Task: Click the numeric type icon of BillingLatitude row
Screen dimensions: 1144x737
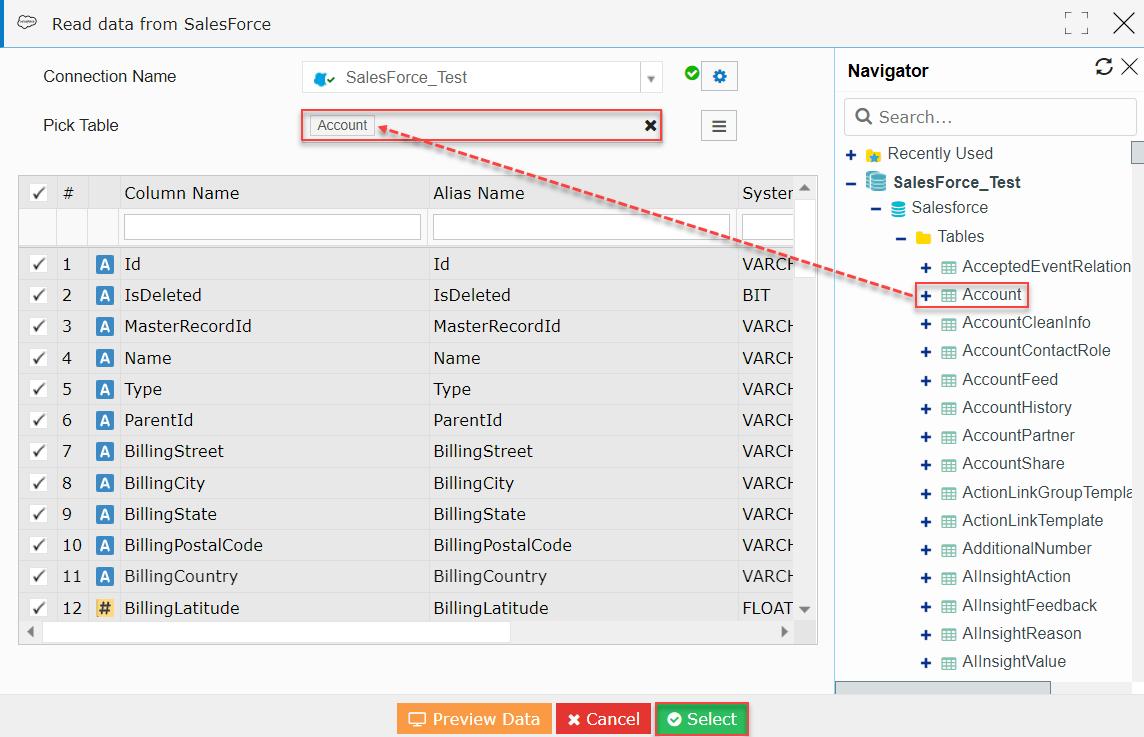Action: (x=105, y=608)
